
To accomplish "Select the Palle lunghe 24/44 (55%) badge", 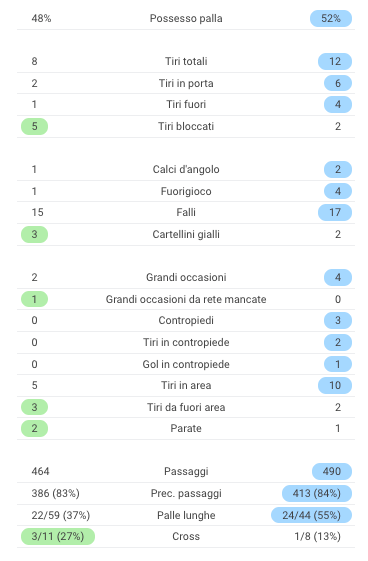I will [x=311, y=515].
